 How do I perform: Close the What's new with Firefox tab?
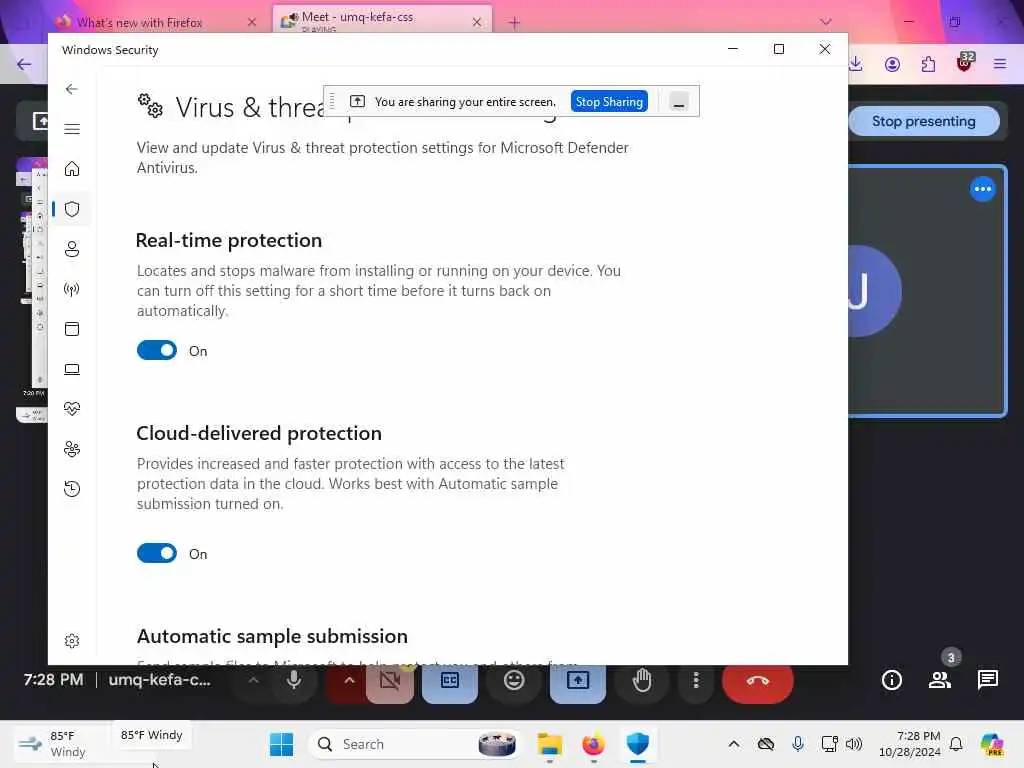coord(252,22)
